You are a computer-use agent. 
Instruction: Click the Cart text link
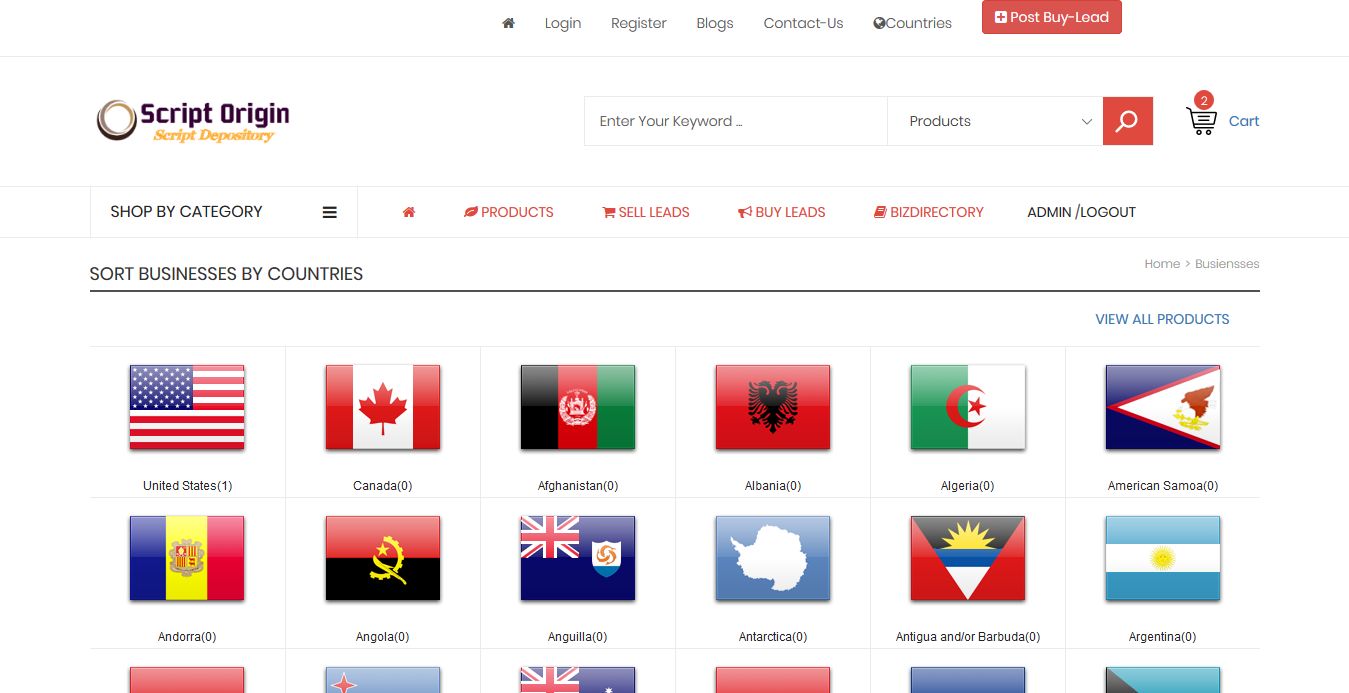pyautogui.click(x=1244, y=121)
